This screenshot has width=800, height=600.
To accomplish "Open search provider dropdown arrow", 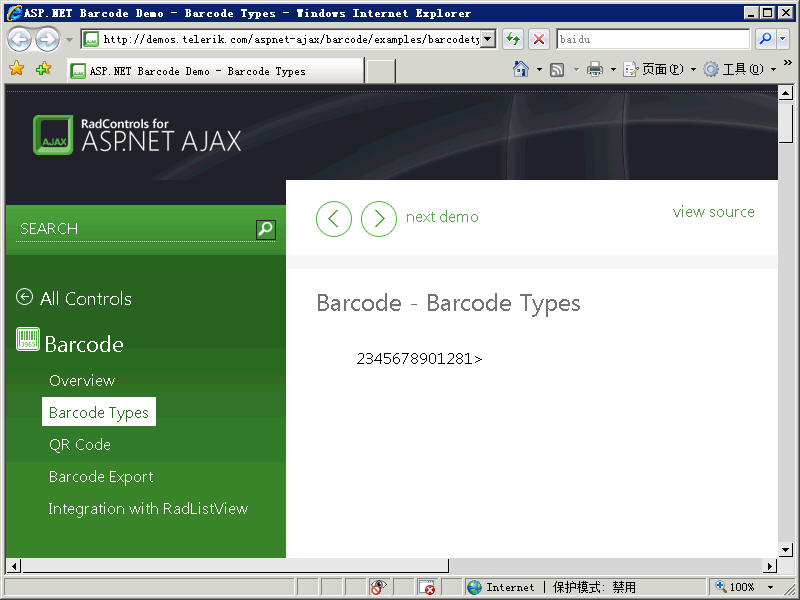I will tap(783, 39).
